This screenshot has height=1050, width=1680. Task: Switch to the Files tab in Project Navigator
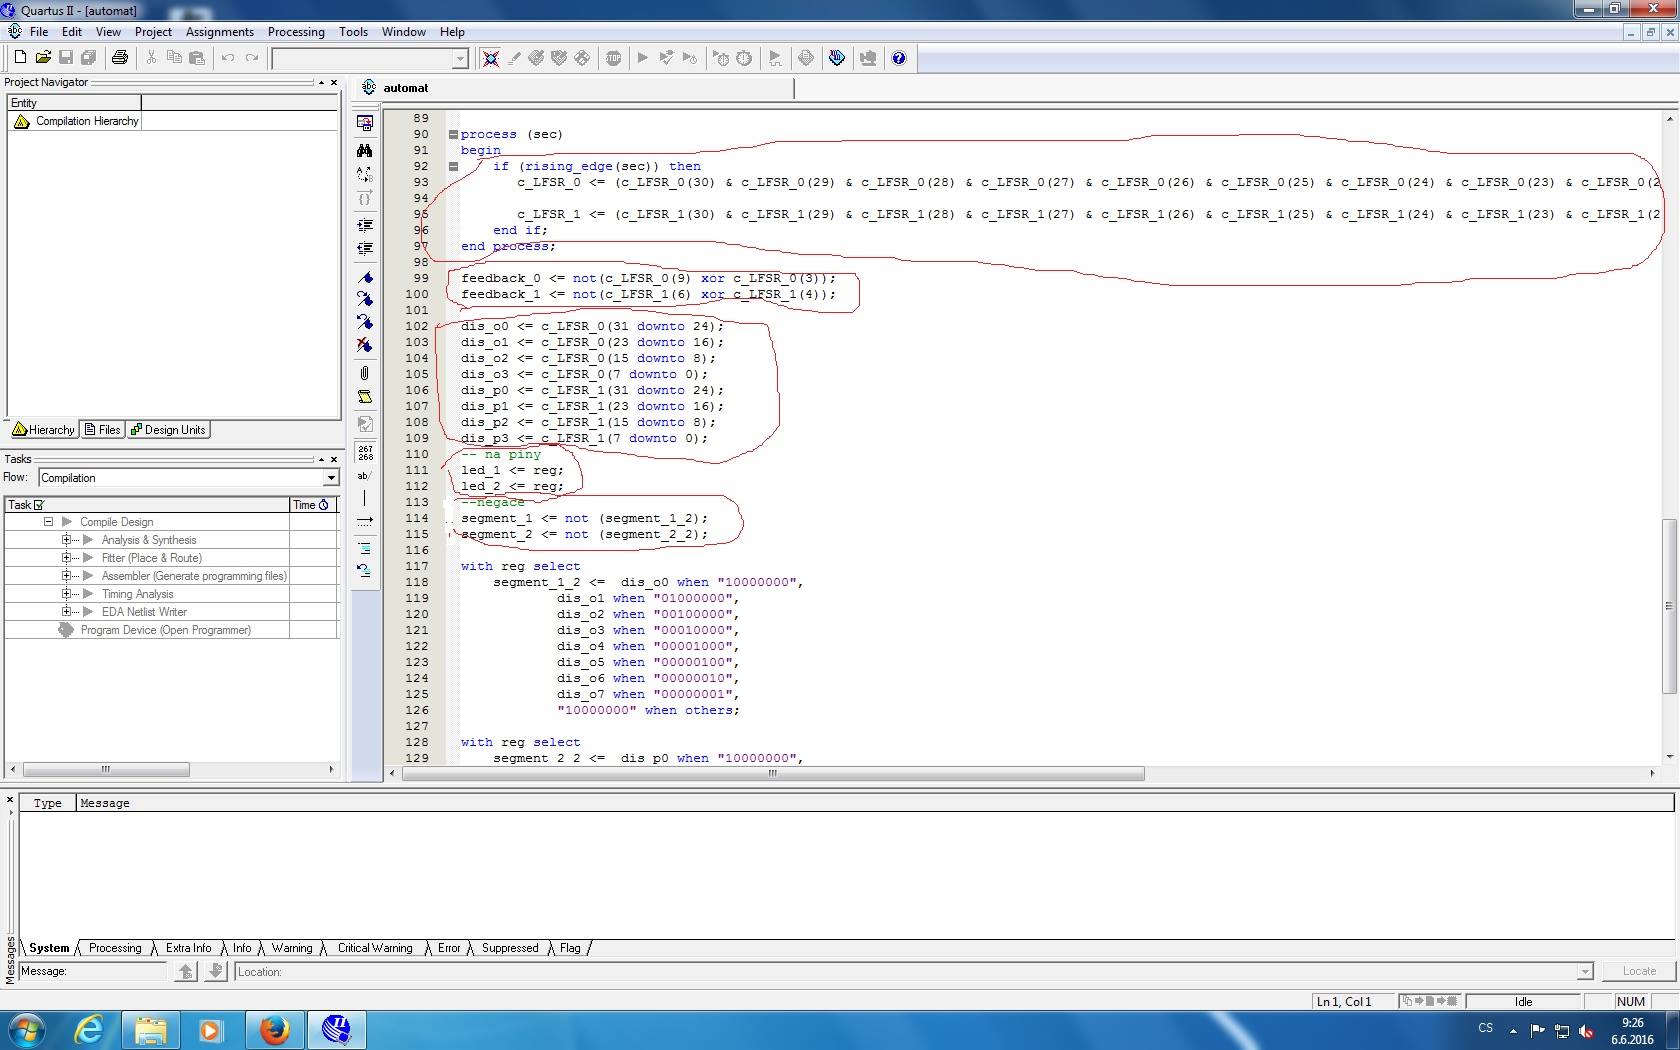coord(103,430)
